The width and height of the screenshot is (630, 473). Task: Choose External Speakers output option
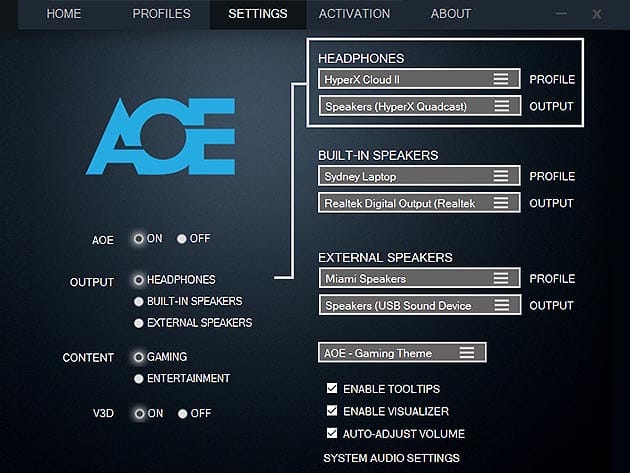point(139,323)
